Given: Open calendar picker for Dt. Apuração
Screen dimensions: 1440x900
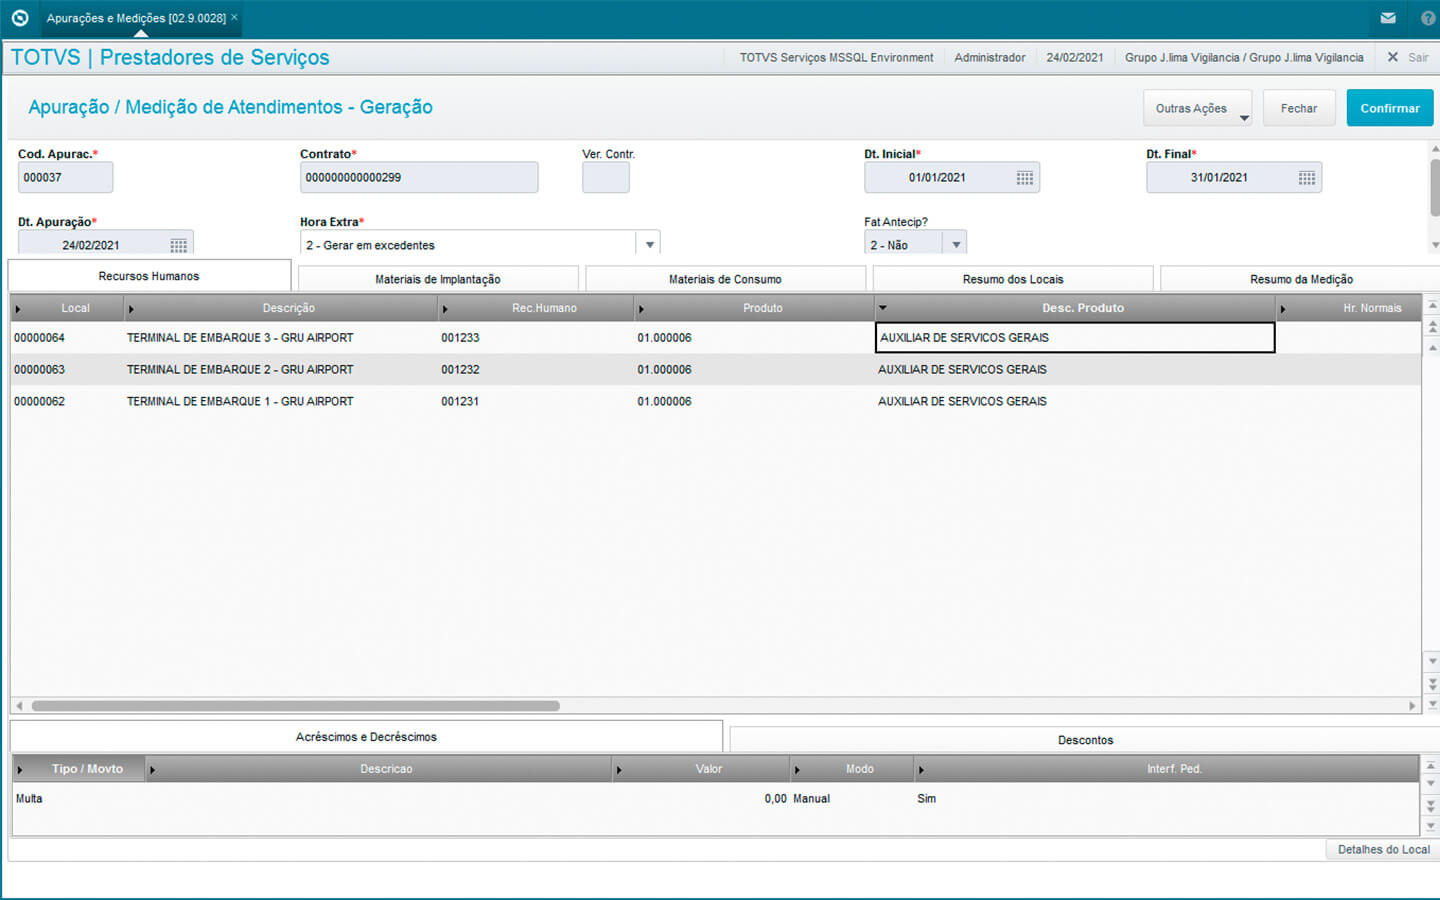Looking at the screenshot, I should [178, 245].
